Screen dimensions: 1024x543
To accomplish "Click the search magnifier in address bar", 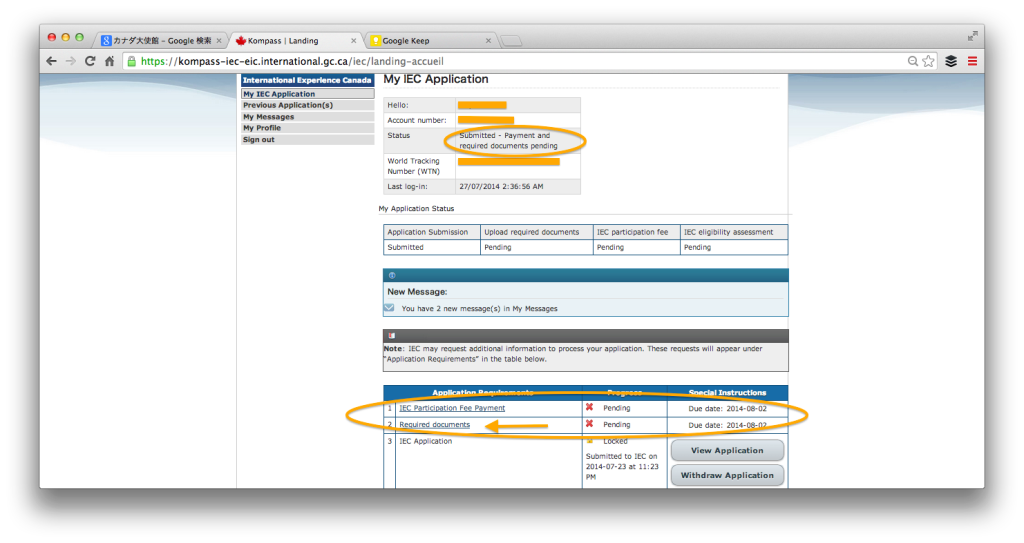I will coord(912,61).
